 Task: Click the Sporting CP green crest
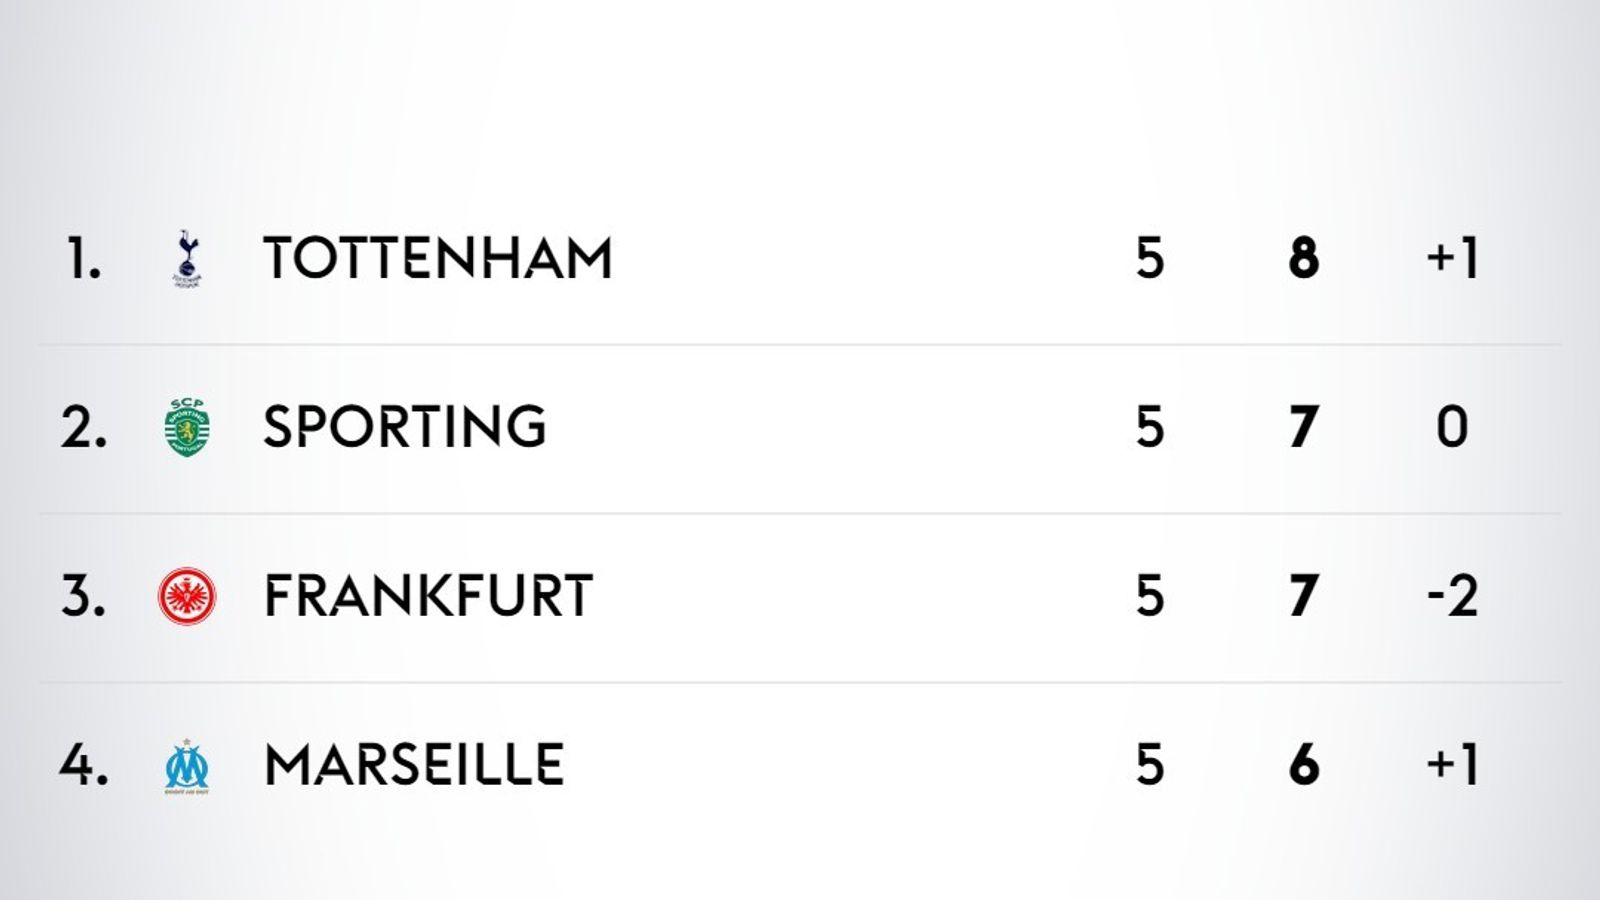coord(187,427)
